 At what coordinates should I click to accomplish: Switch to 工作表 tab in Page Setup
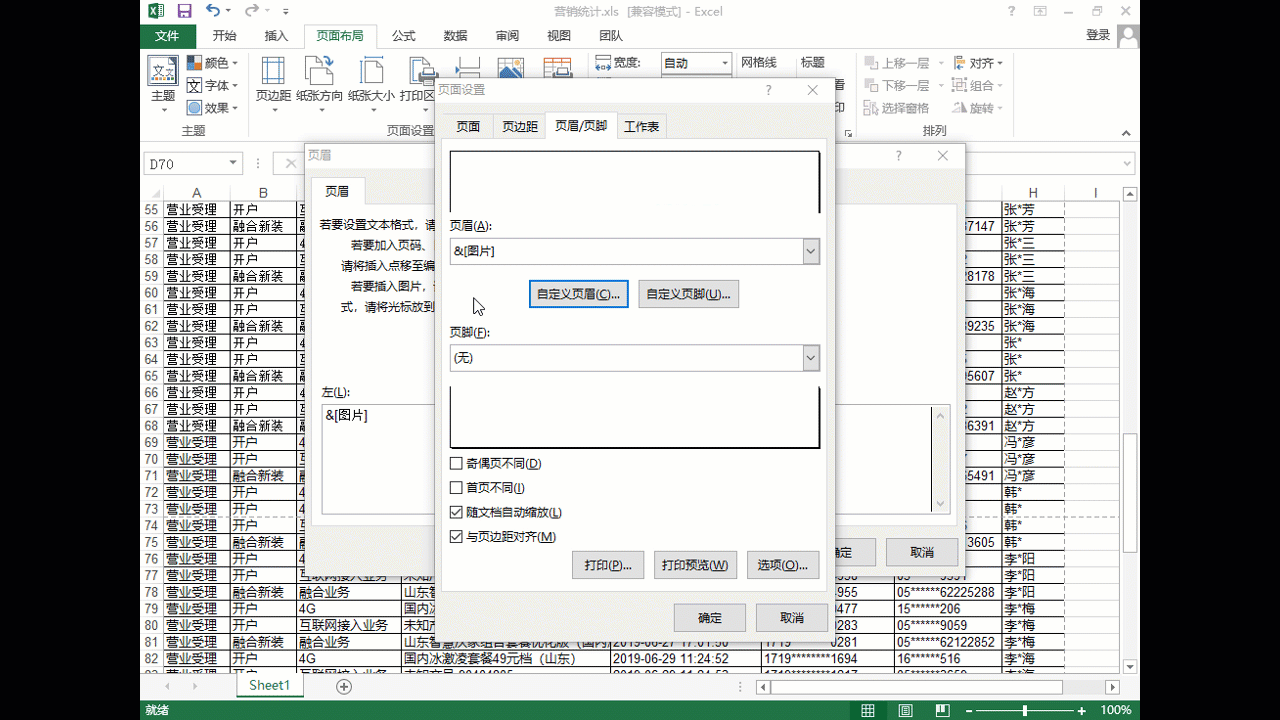641,126
